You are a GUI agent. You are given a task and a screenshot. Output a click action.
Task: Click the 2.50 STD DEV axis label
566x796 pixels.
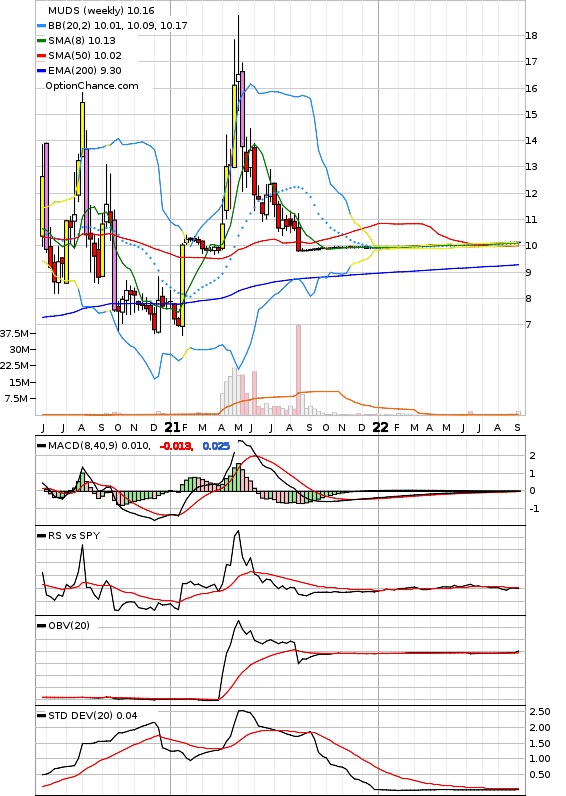pos(540,712)
